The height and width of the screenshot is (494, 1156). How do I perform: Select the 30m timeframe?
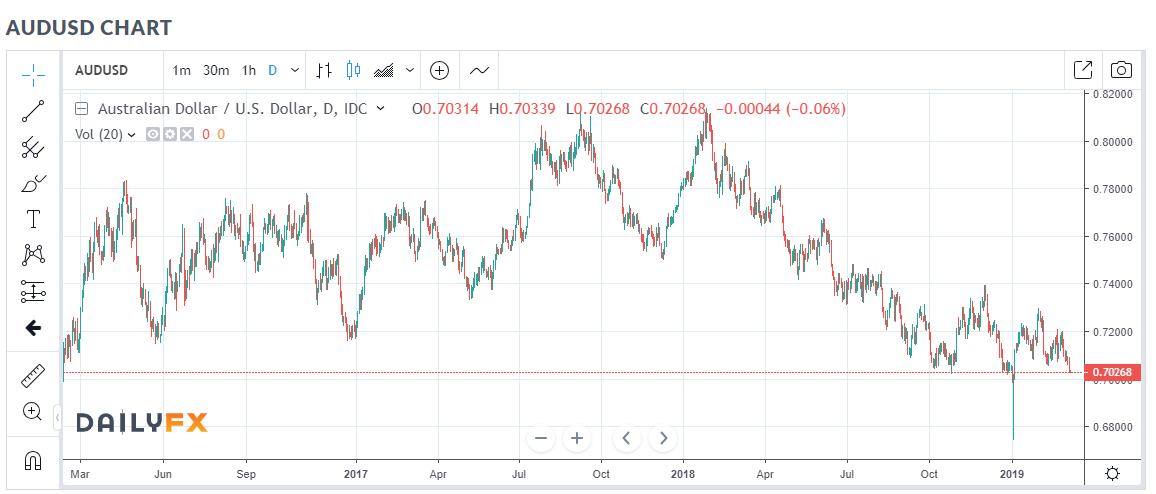(x=216, y=71)
